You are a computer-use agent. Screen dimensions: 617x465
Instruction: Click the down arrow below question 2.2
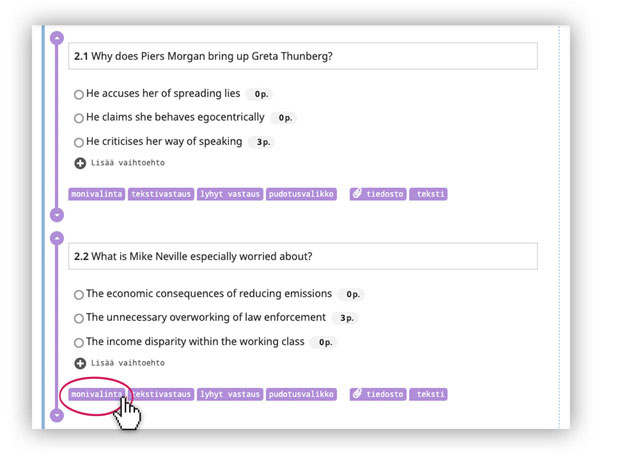[57, 414]
